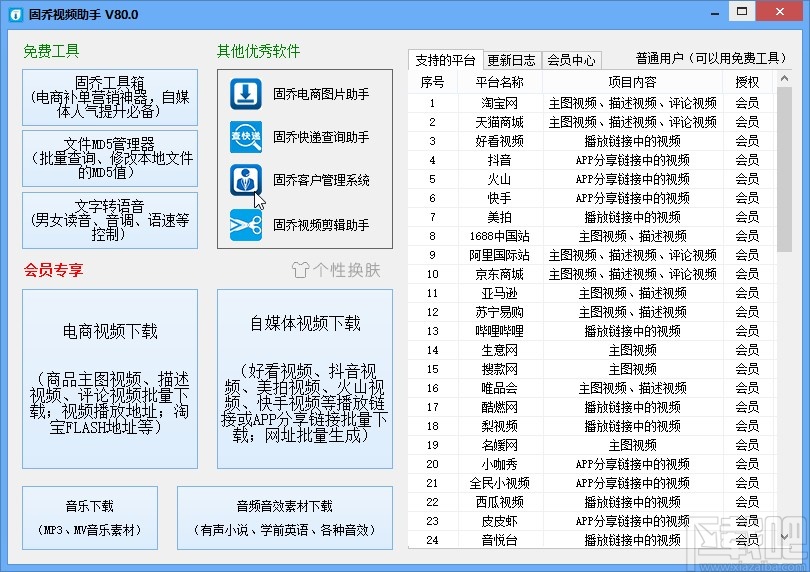This screenshot has height=572, width=810.
Task: Click 会员 cell in the 淘宝网 row
Action: coord(747,103)
